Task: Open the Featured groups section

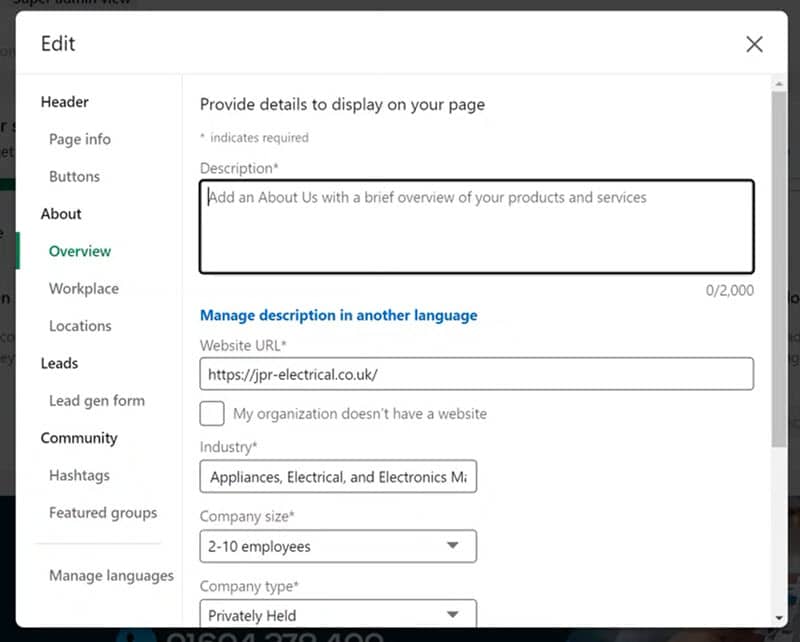Action: (103, 512)
